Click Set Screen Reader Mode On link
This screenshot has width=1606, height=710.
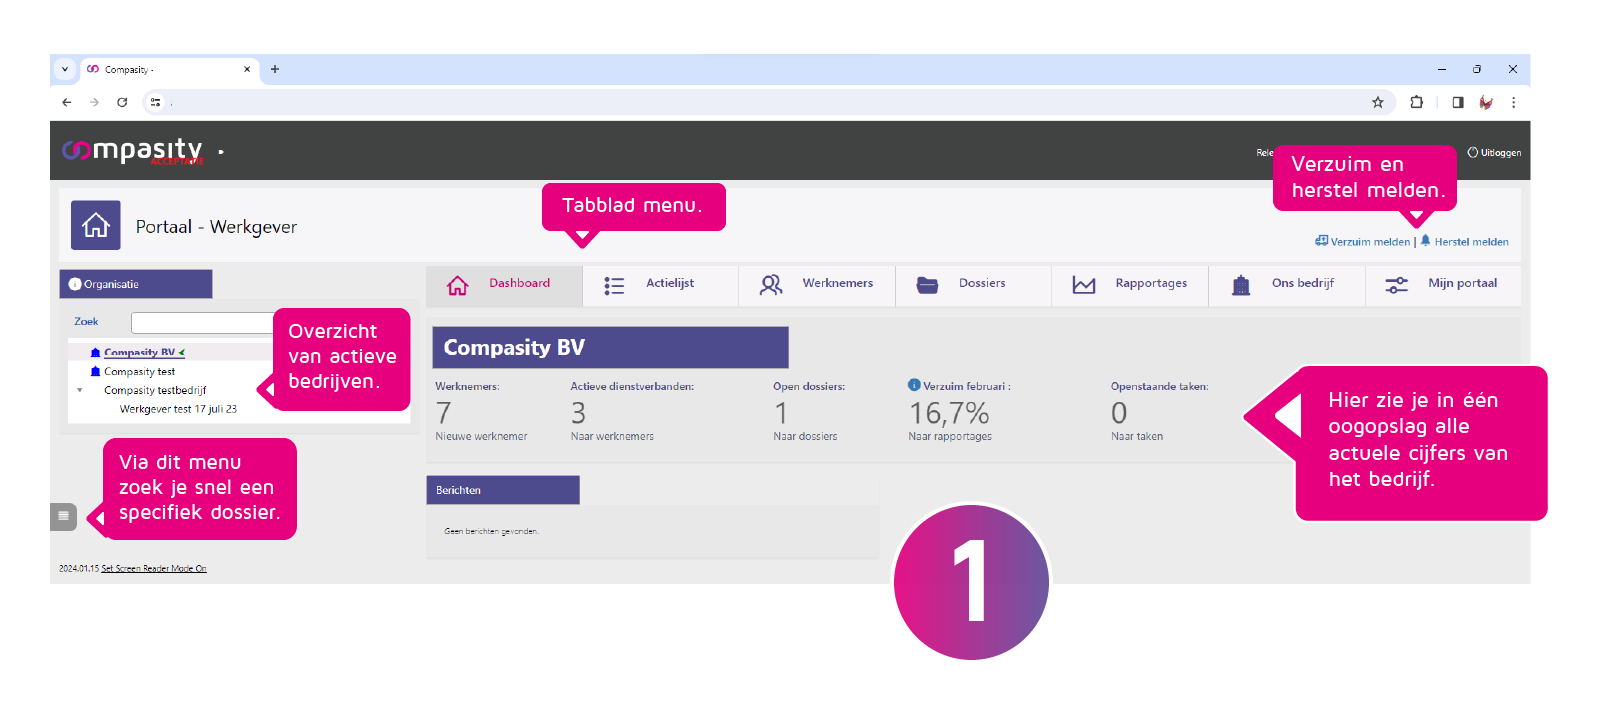pyautogui.click(x=154, y=568)
